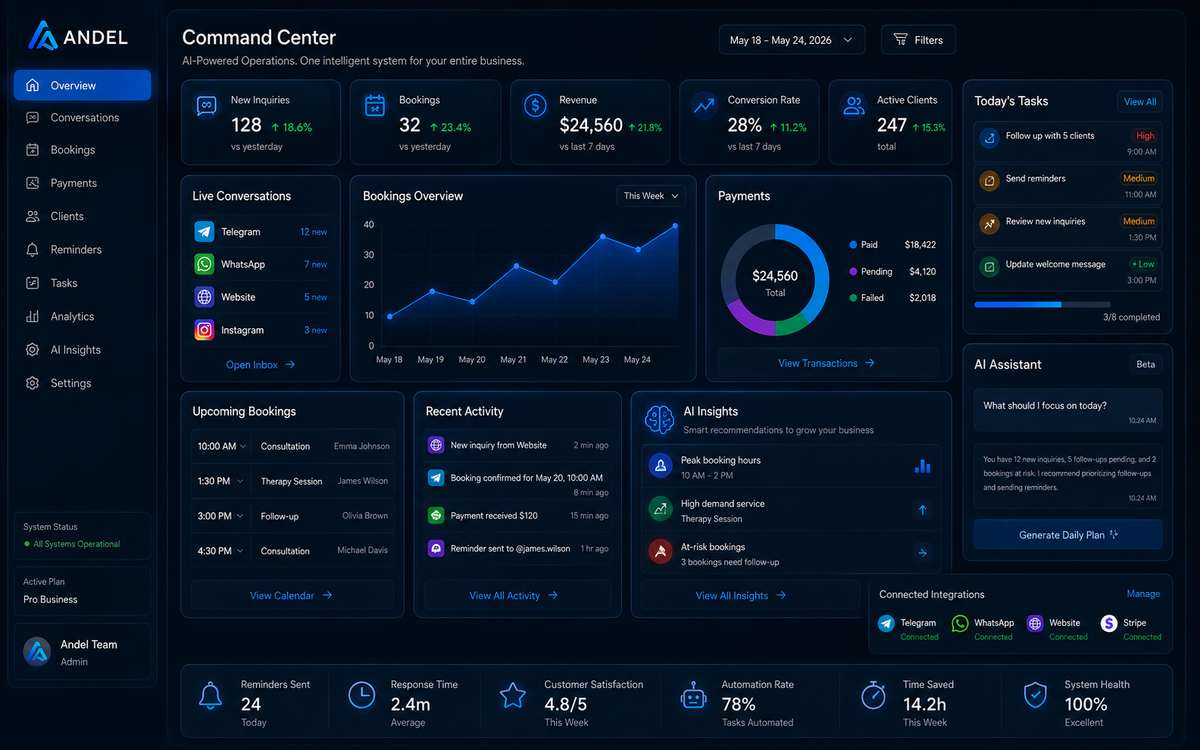
Task: Click the View All Insights link
Action: coord(741,595)
